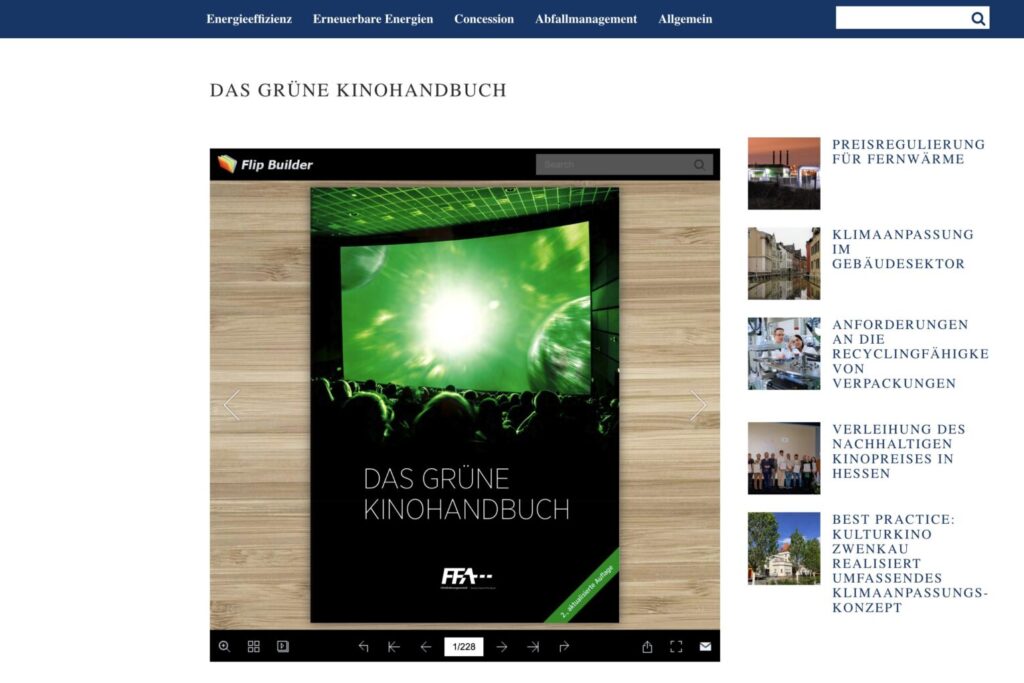Jump to the last page
Image resolution: width=1024 pixels, height=683 pixels.
pyautogui.click(x=533, y=647)
